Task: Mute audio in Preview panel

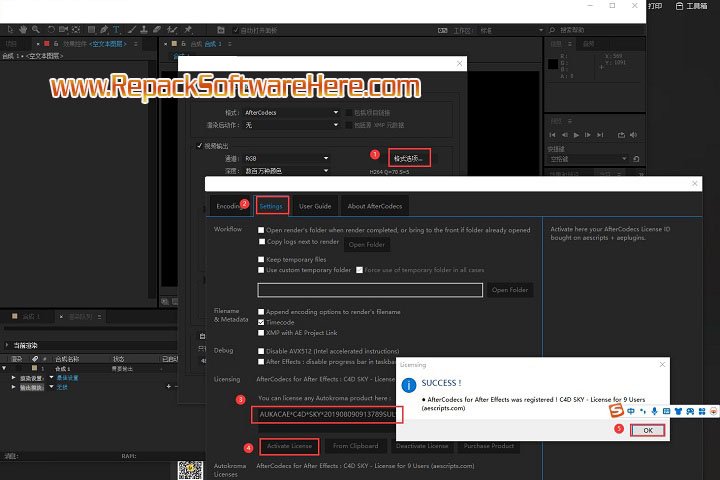Action: pos(634,135)
